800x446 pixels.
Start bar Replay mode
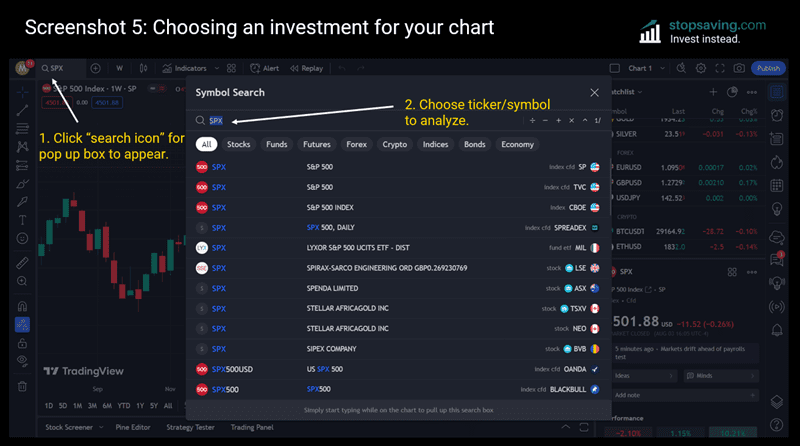point(307,68)
